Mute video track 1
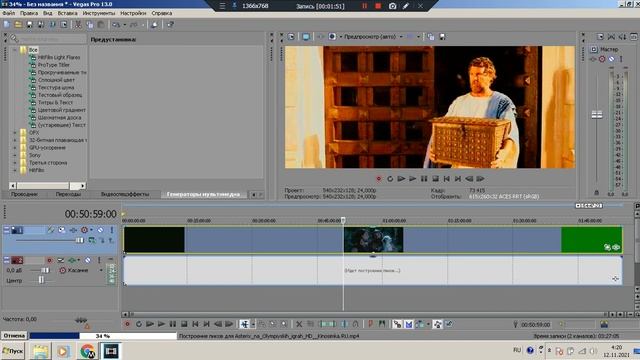 click(x=100, y=230)
